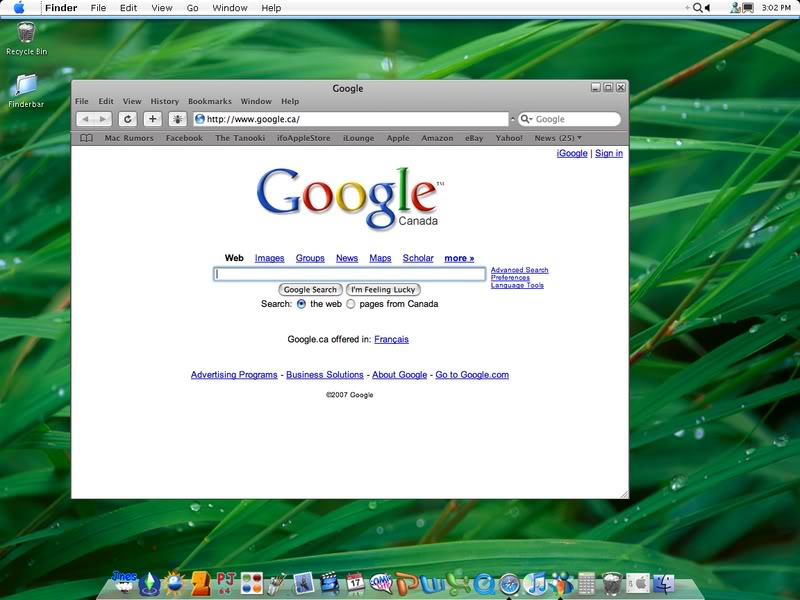
Task: Click the volume speaker icon in menu bar
Action: 707,8
